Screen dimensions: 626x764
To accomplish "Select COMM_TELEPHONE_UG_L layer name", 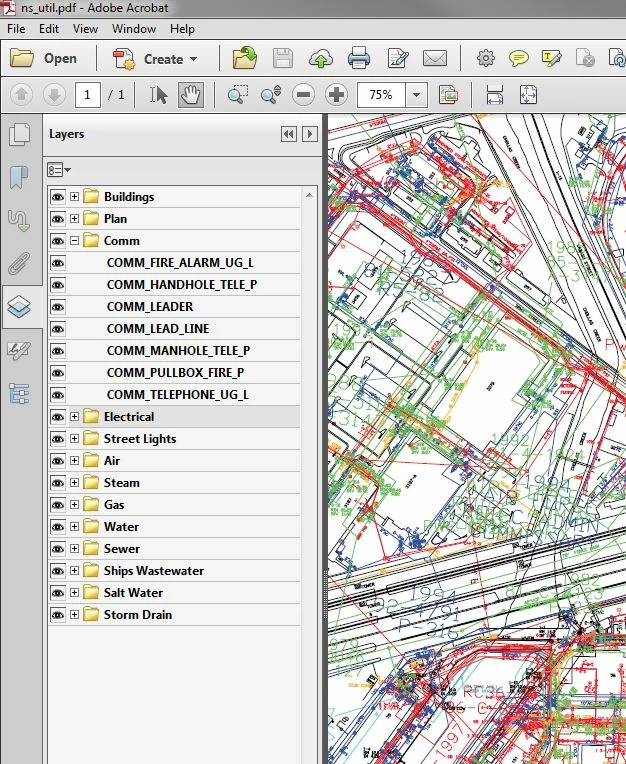I will (x=178, y=395).
